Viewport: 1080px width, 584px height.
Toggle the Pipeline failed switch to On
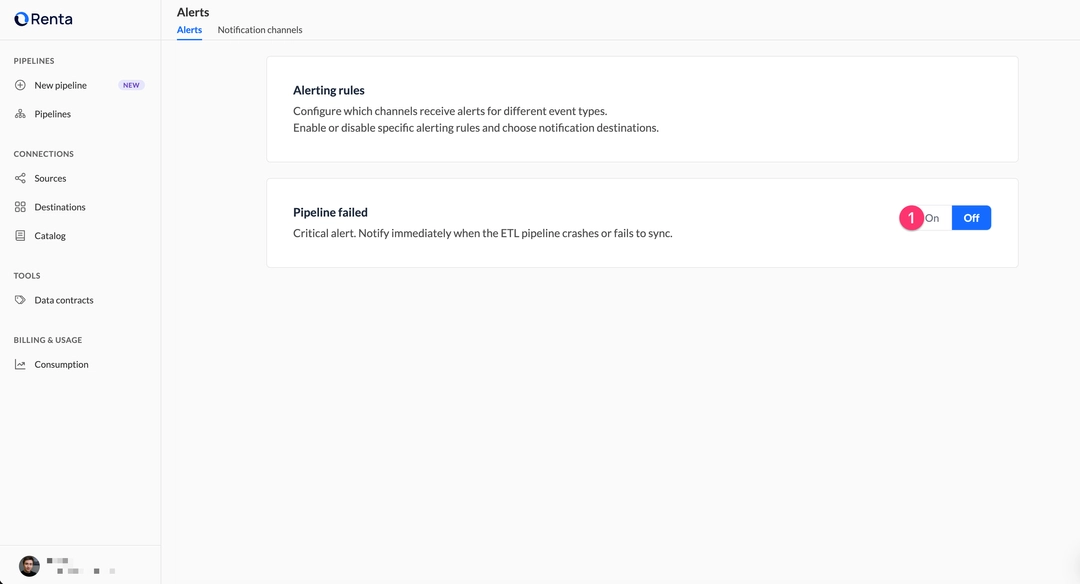click(932, 217)
